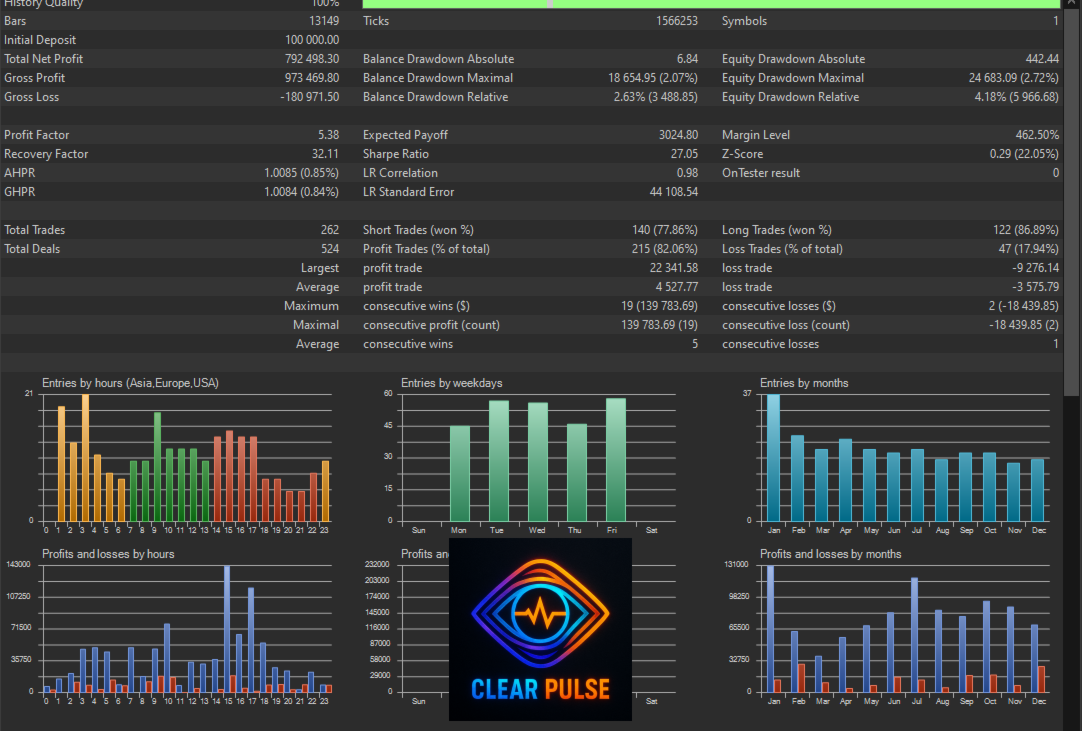This screenshot has width=1082, height=731.
Task: Click the Equity Drawdown Relative label
Action: [x=790, y=97]
